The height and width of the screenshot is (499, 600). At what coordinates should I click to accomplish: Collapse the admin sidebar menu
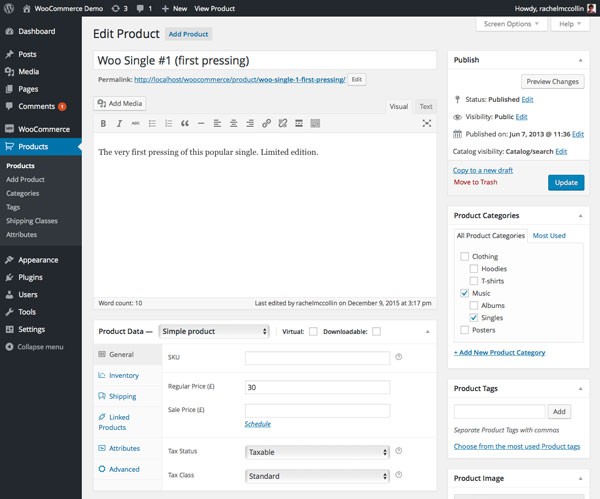tap(34, 347)
